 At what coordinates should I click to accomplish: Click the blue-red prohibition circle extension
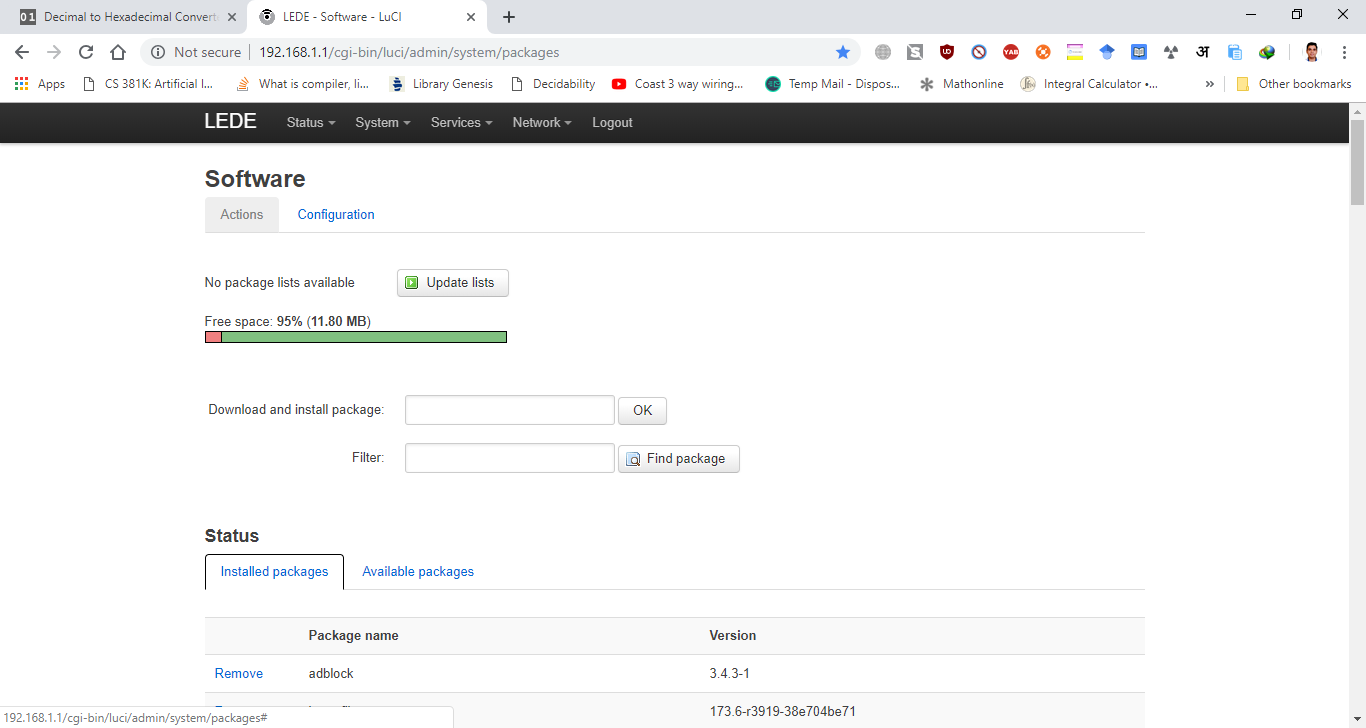tap(979, 52)
